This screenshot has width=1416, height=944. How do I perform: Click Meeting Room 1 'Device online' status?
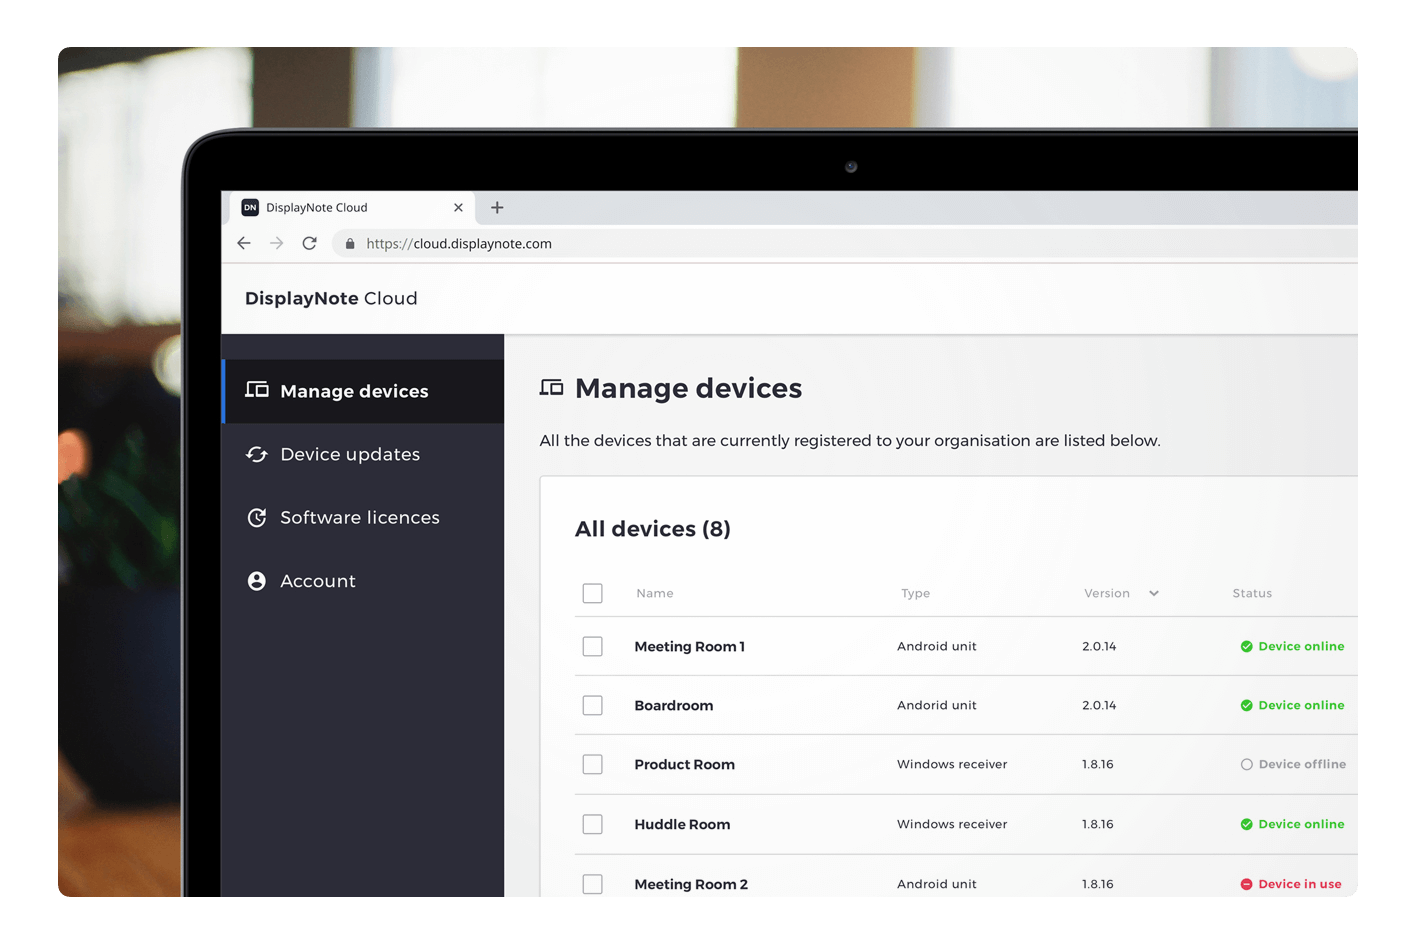[1302, 646]
